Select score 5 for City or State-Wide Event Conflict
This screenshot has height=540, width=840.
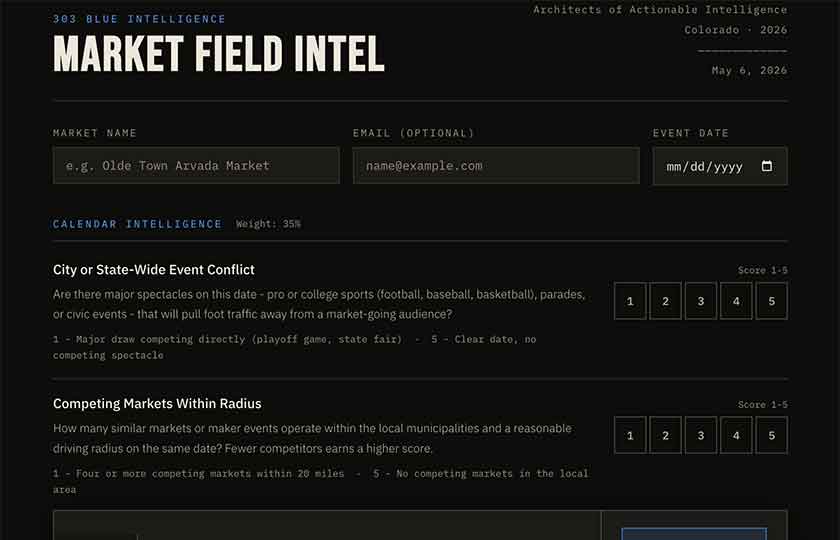(771, 301)
